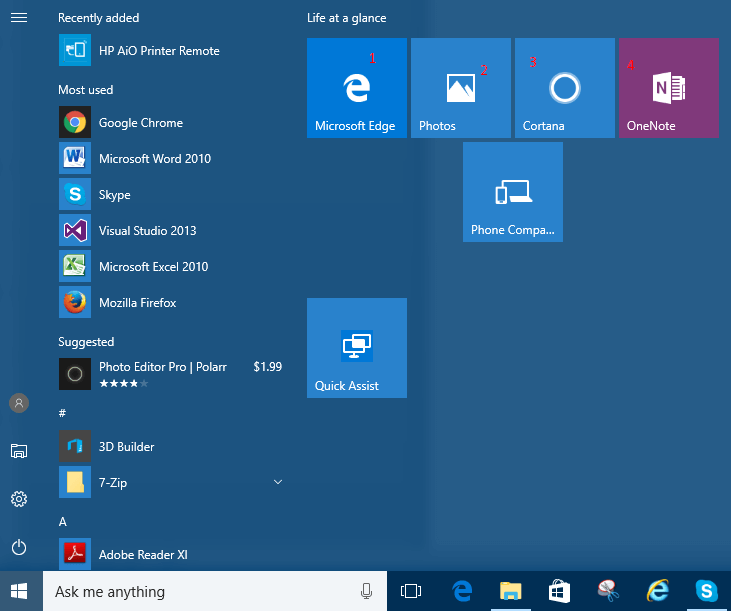Open the OneNote tile

point(668,88)
